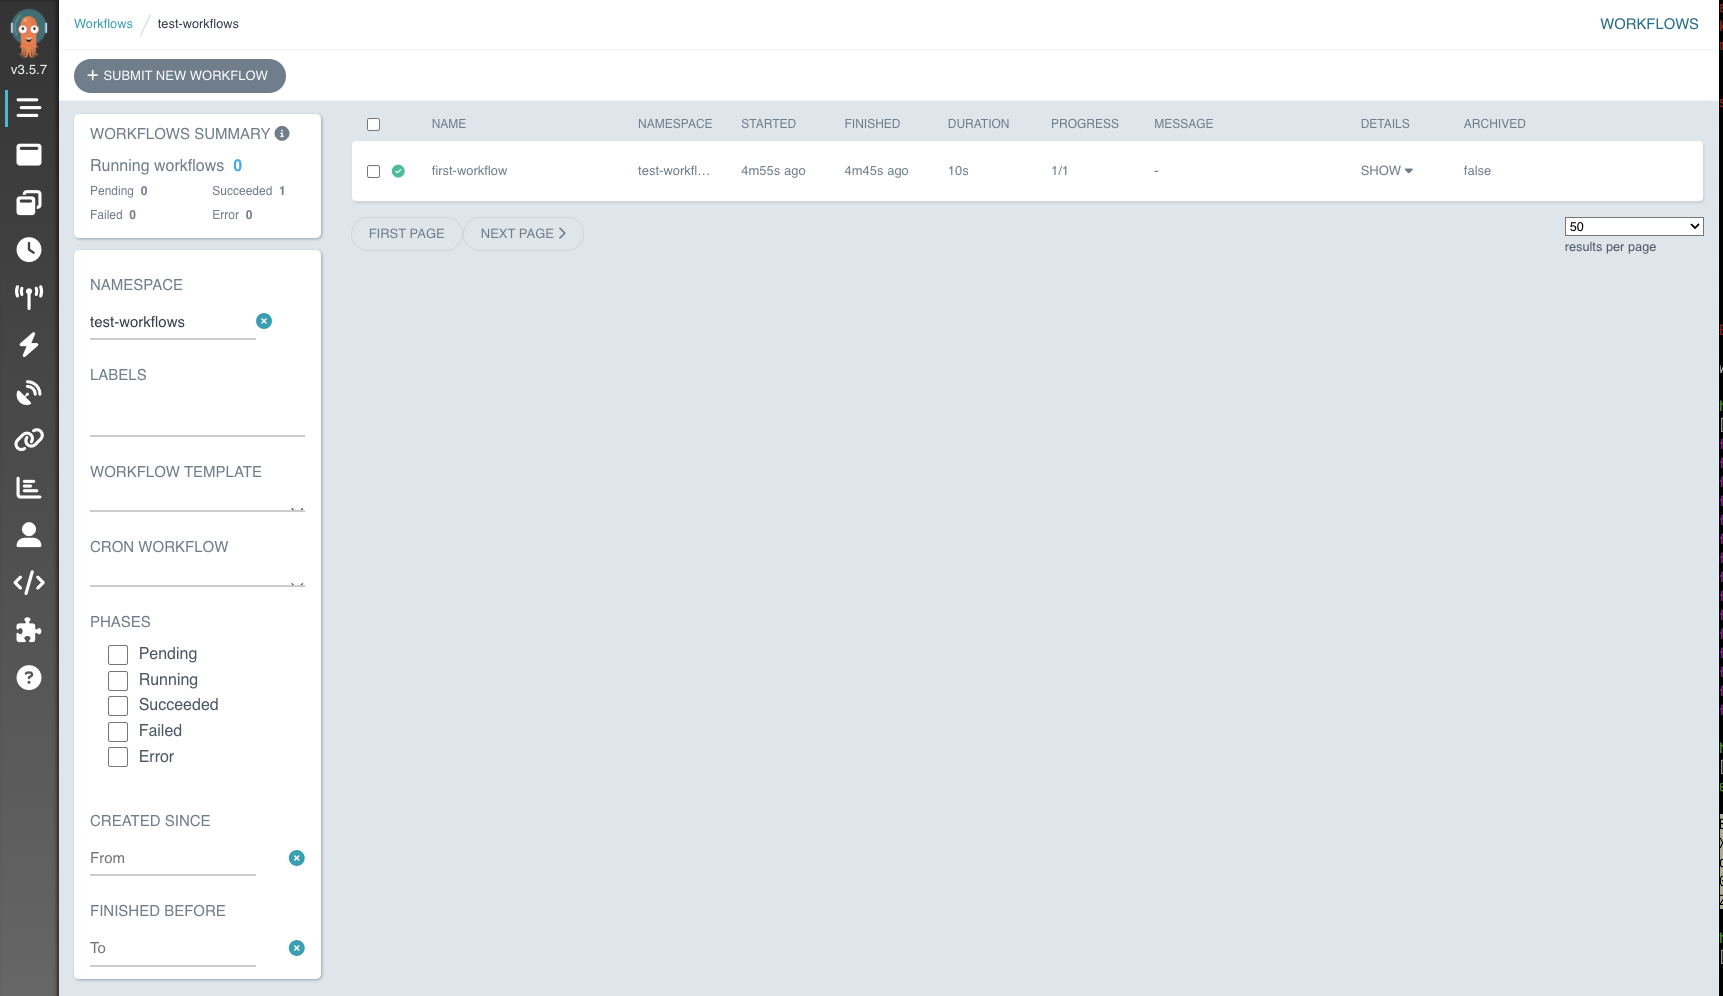1723x996 pixels.
Task: Check the Succeeded phase filter
Action: point(118,706)
